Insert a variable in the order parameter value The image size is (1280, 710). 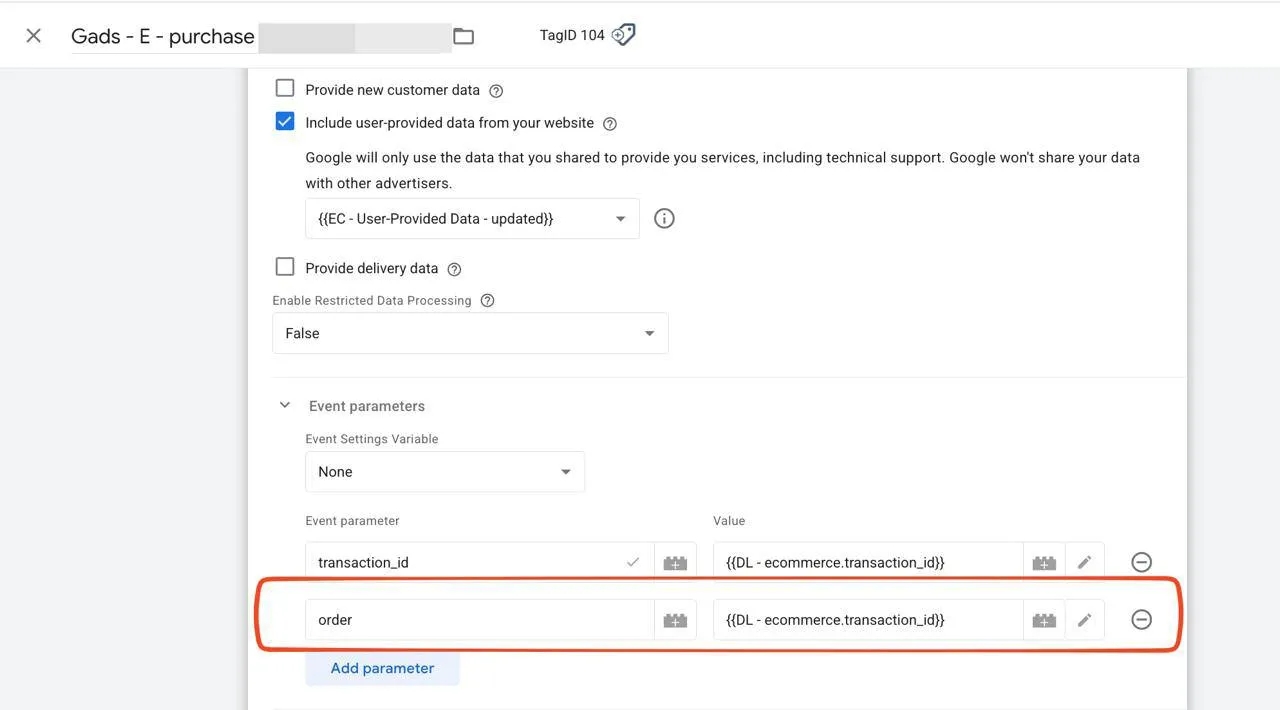(1044, 620)
